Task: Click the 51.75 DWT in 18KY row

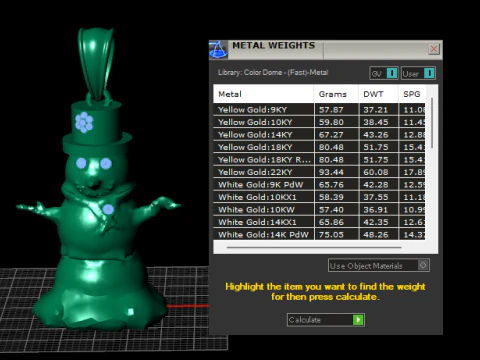Action: [378, 147]
